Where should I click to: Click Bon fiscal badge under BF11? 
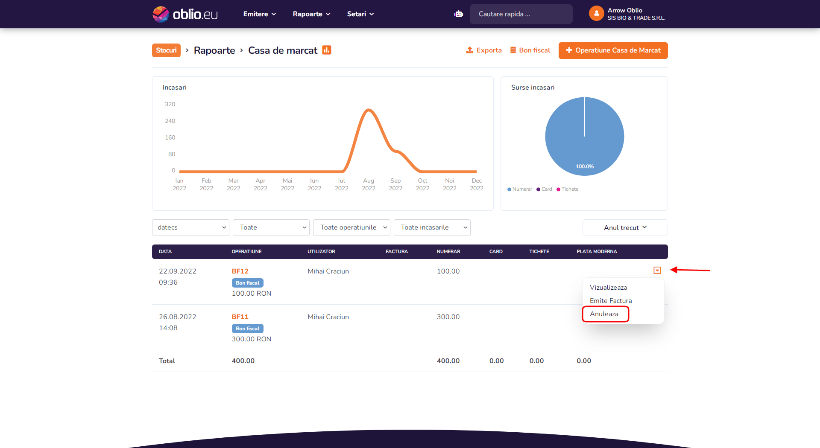[247, 328]
